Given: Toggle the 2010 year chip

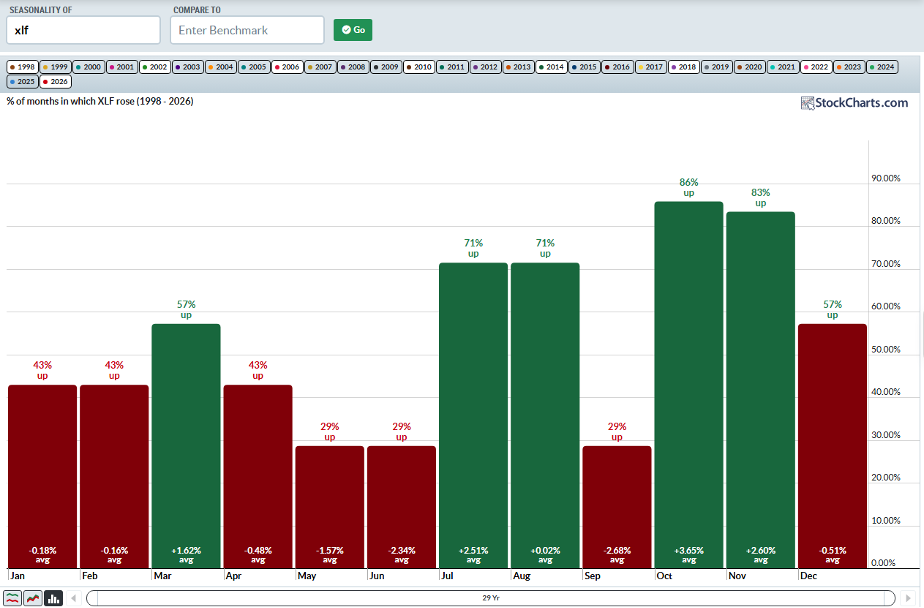Looking at the screenshot, I should [418, 67].
